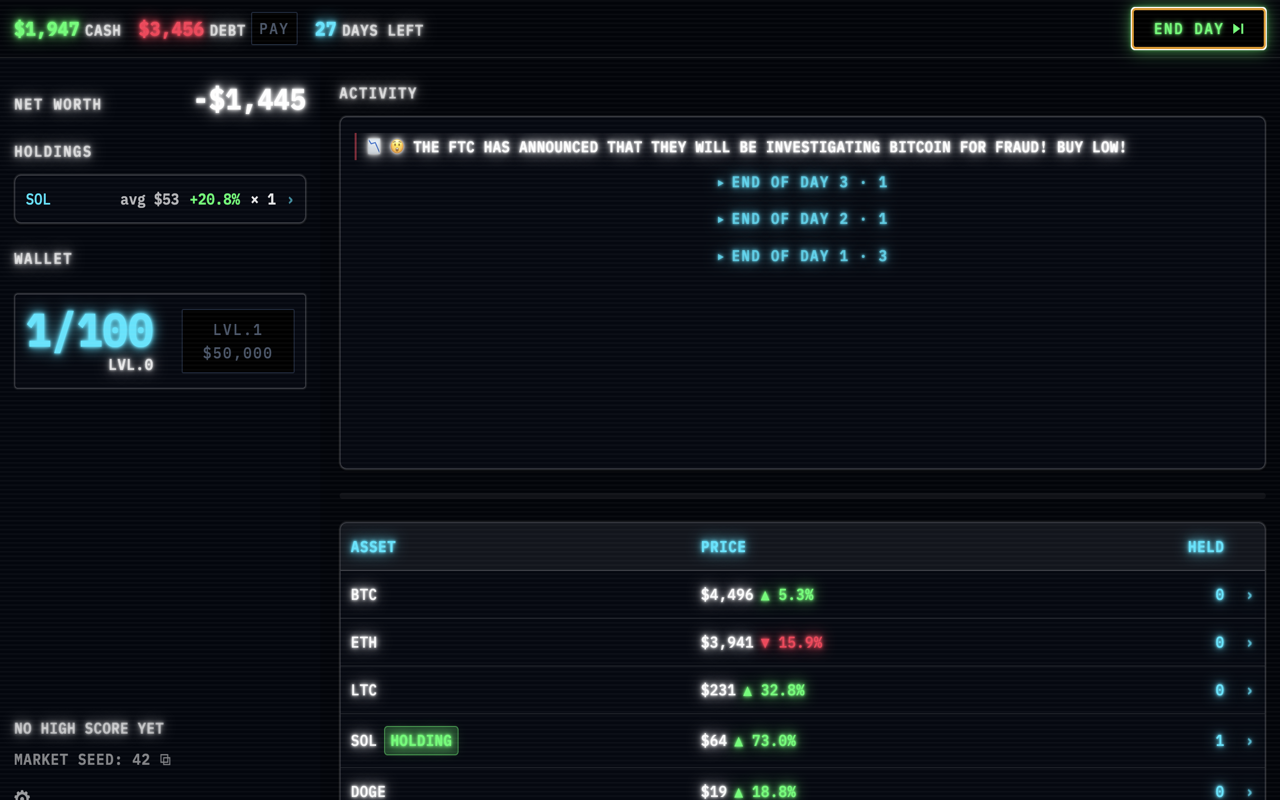Select the ETH asset name
The width and height of the screenshot is (1280, 800).
tap(364, 643)
